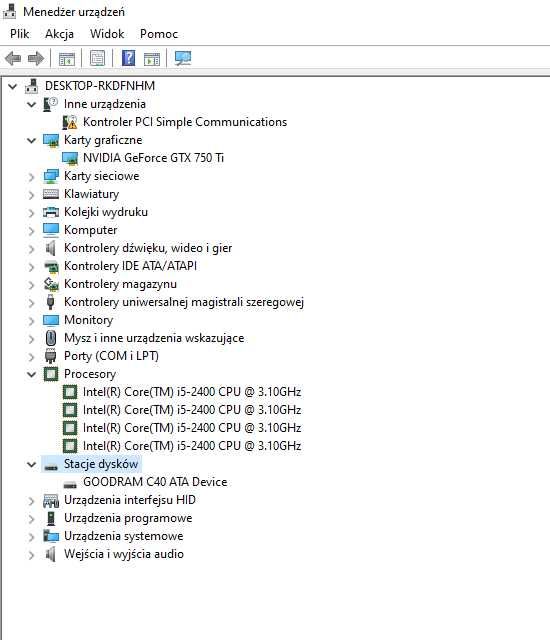Screen dimensions: 550x640
Task: Select the Kontroler PCI Simple Communications label
Action: coord(185,122)
